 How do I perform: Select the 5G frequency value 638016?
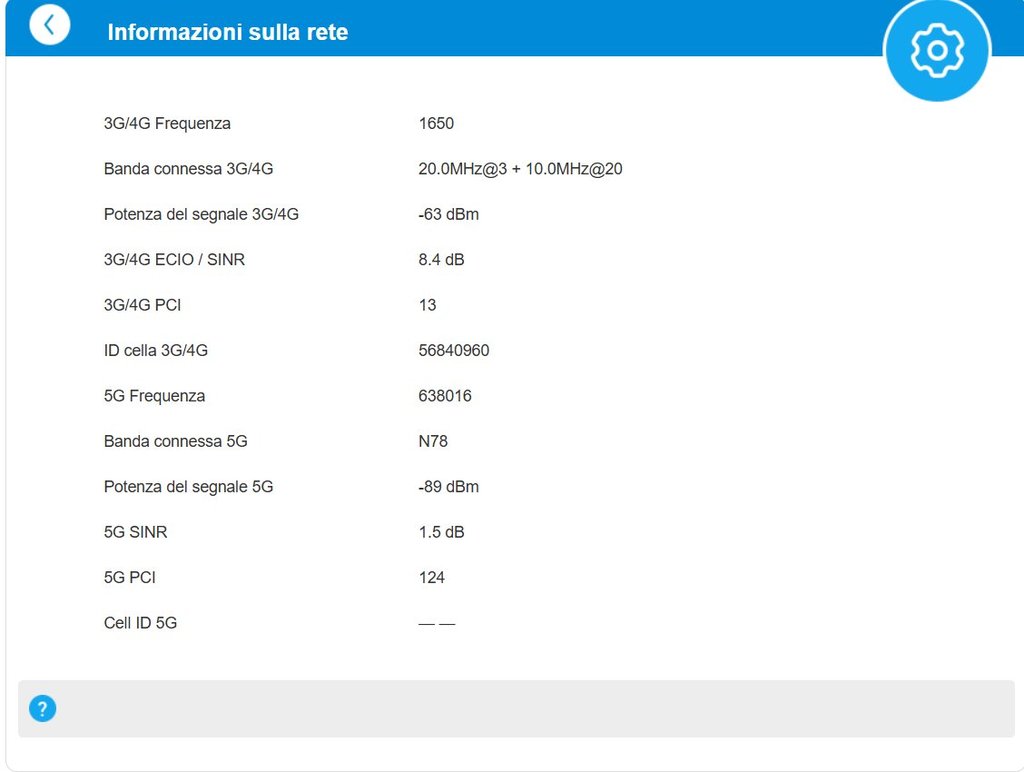445,396
